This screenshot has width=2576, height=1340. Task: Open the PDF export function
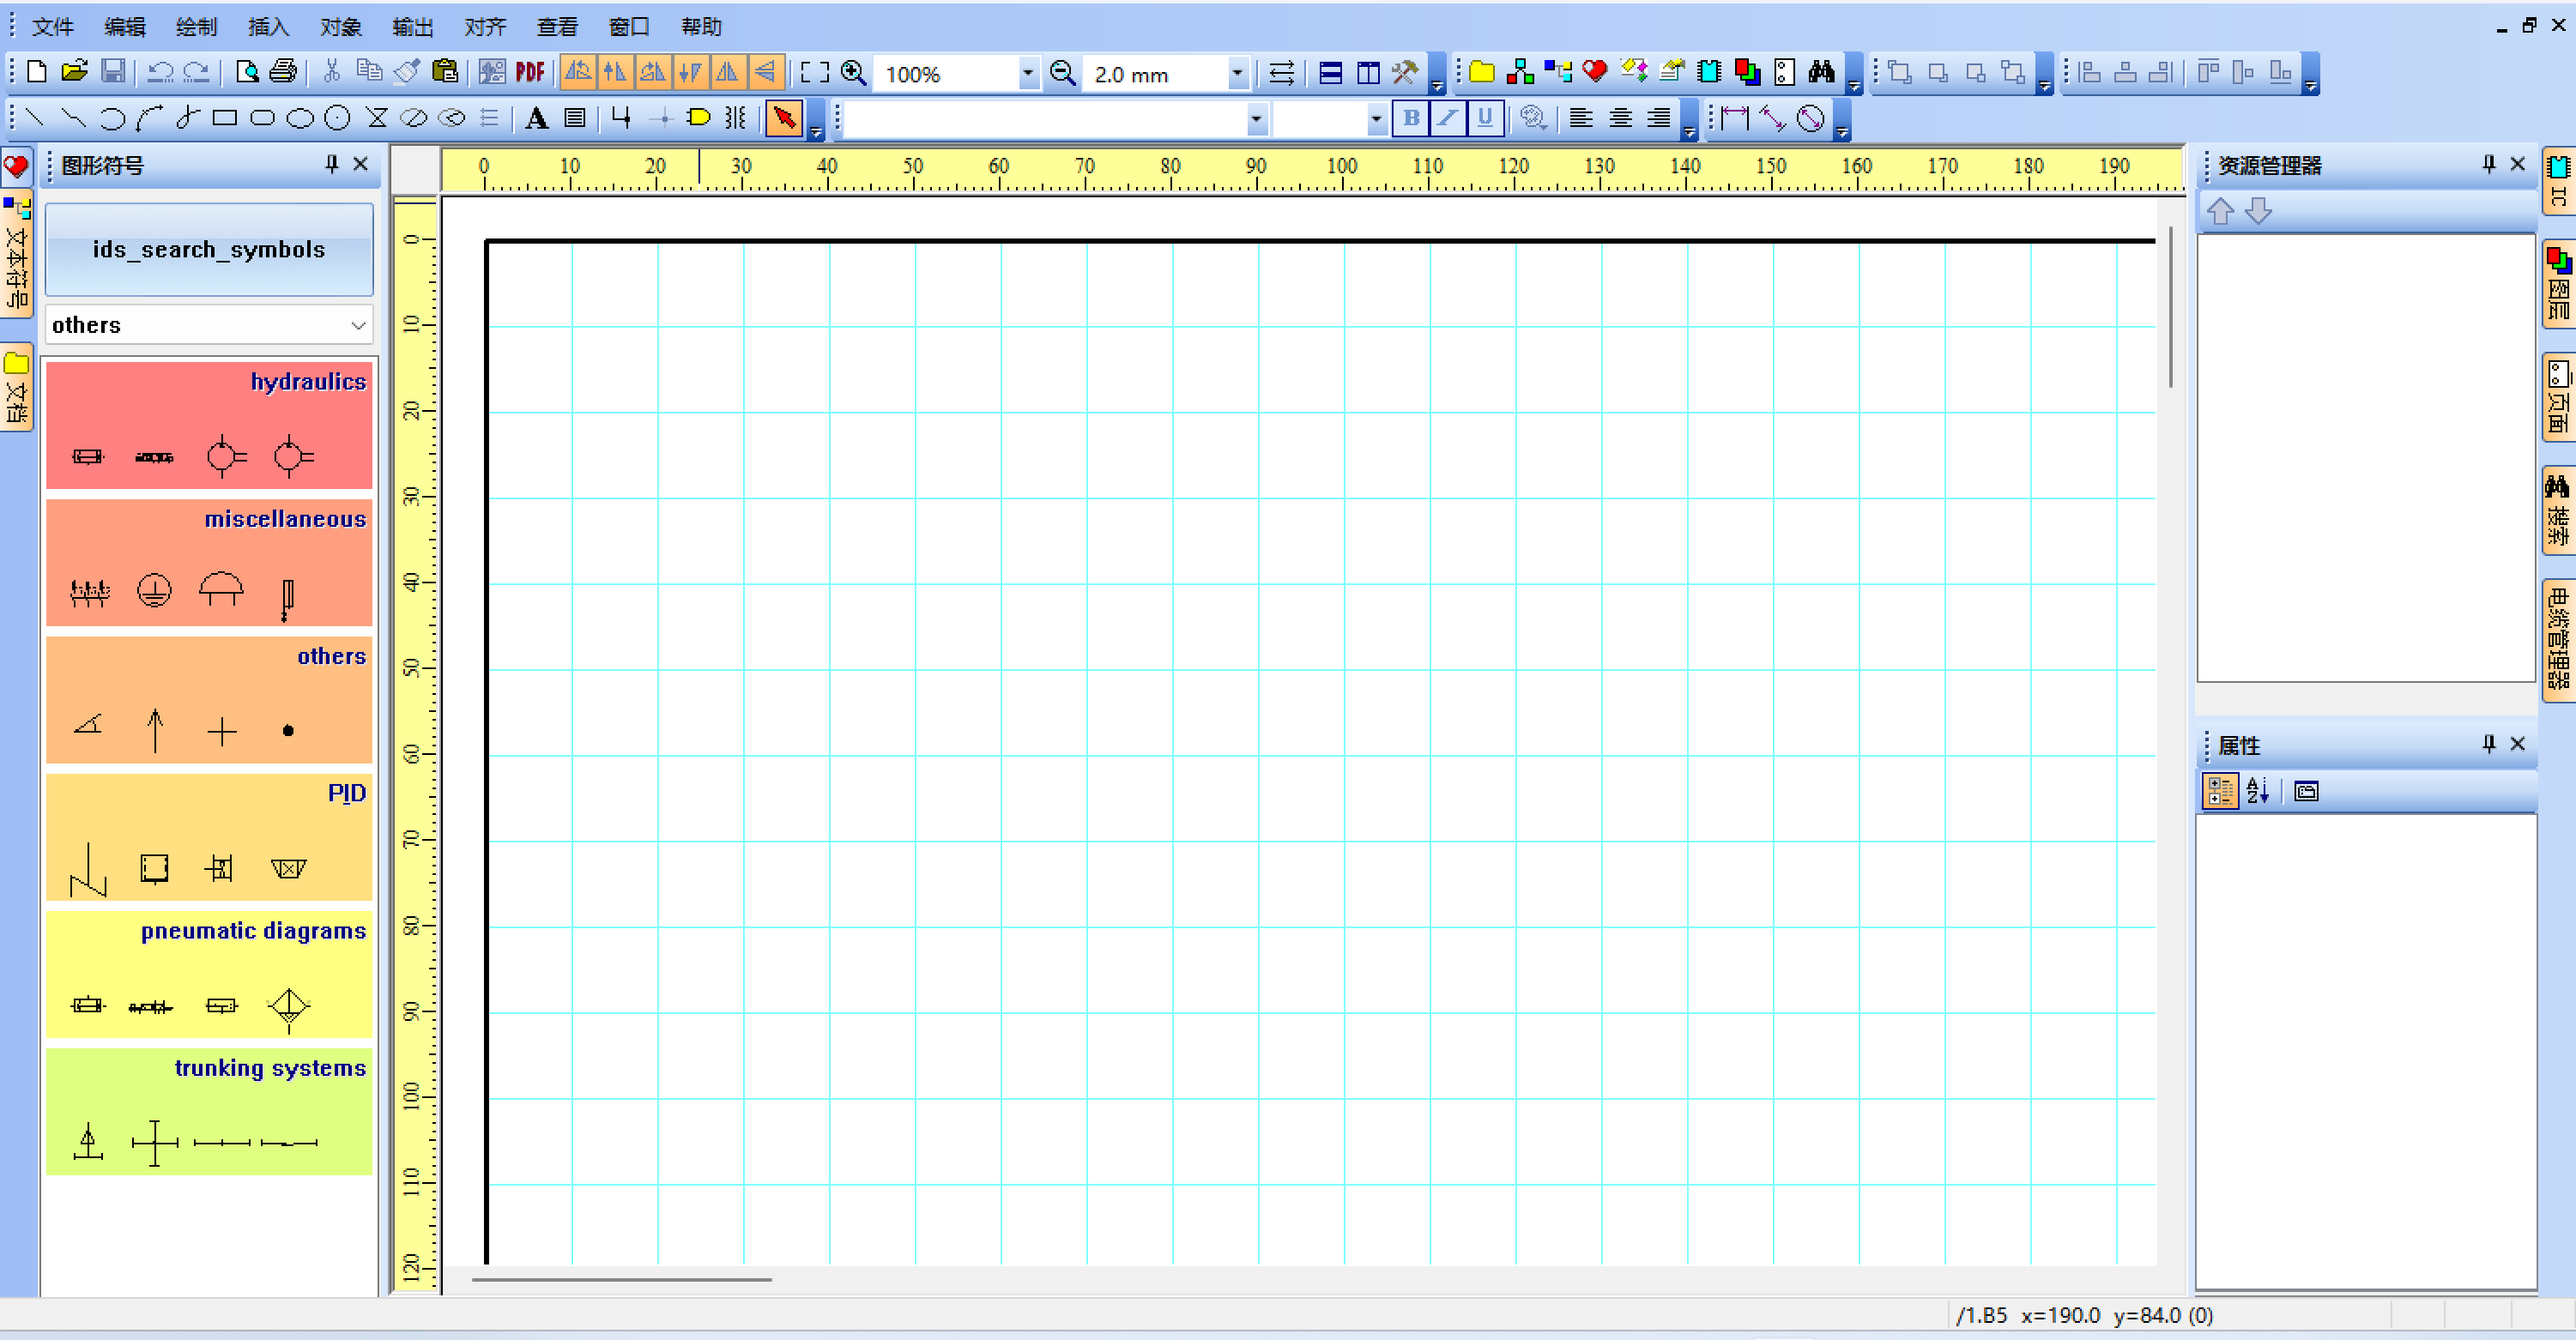click(x=529, y=72)
